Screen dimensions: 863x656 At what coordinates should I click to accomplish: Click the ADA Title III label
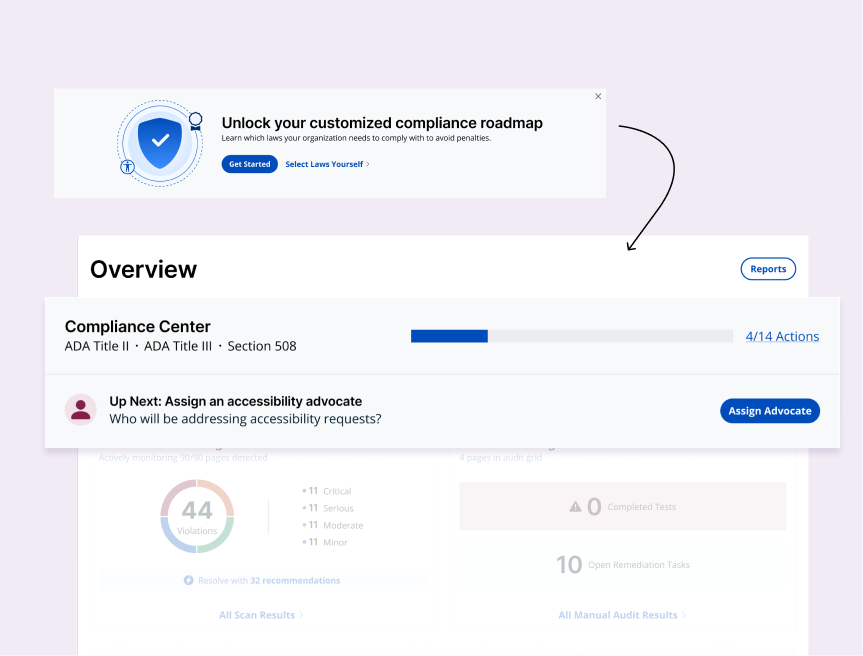pyautogui.click(x=178, y=346)
